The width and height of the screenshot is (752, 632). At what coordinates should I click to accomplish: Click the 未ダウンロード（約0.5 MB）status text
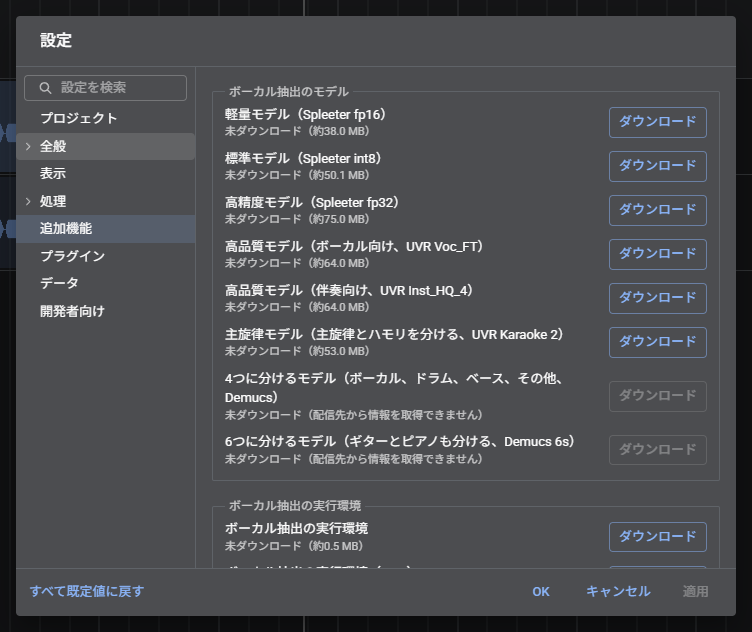coord(294,546)
